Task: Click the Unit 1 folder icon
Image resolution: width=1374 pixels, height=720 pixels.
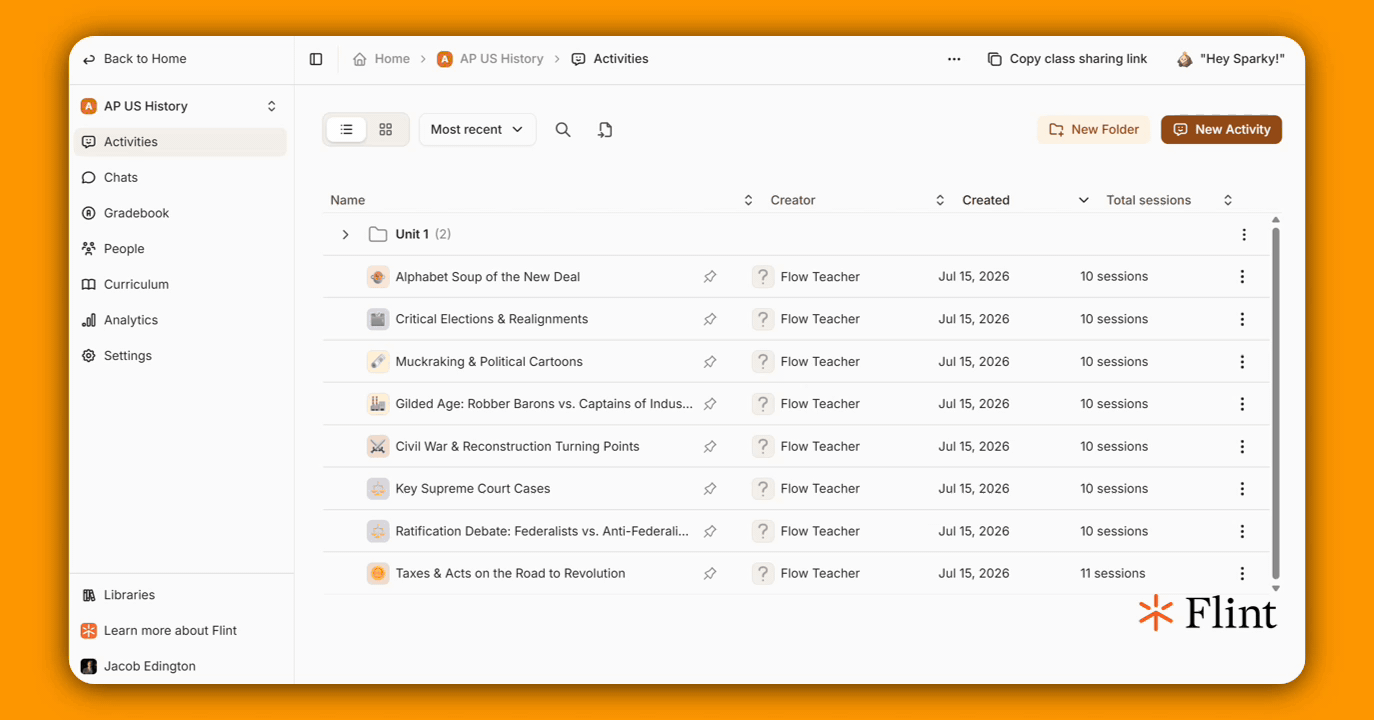Action: coord(377,234)
